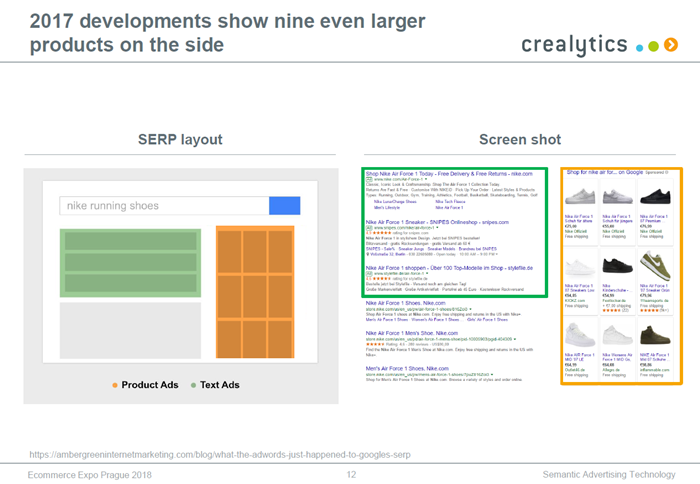Open 'Shop Nike Air Force 1 Today' ad headline

(449, 174)
